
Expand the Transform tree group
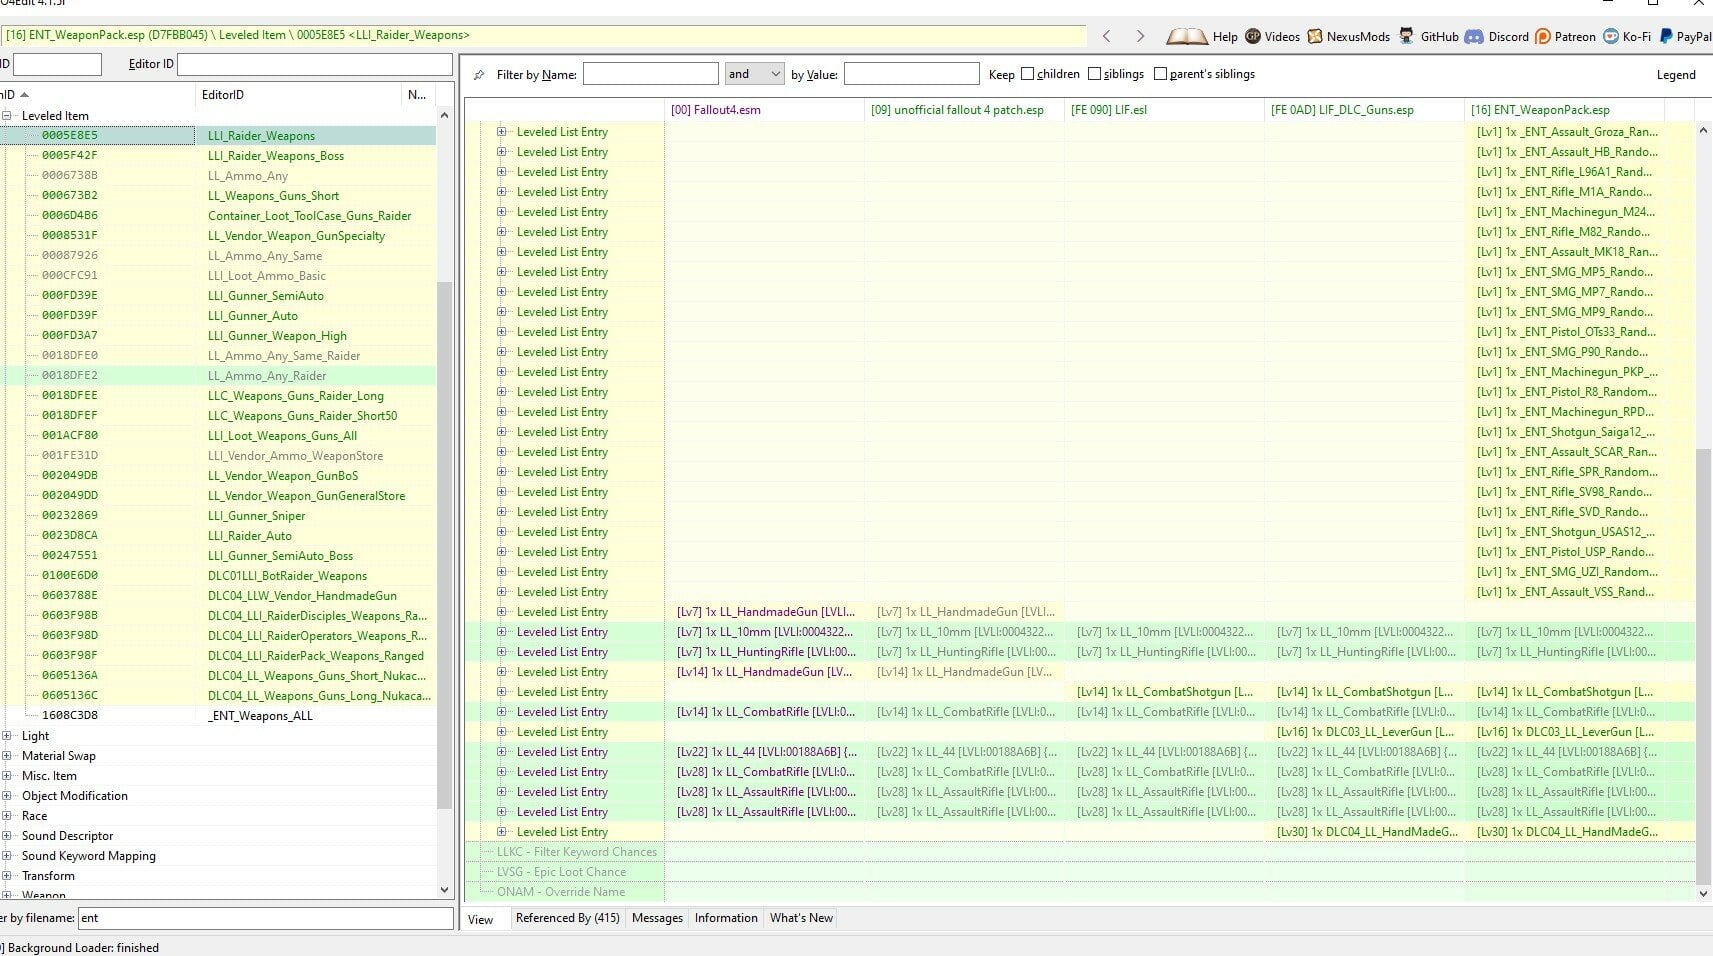pyautogui.click(x=7, y=876)
